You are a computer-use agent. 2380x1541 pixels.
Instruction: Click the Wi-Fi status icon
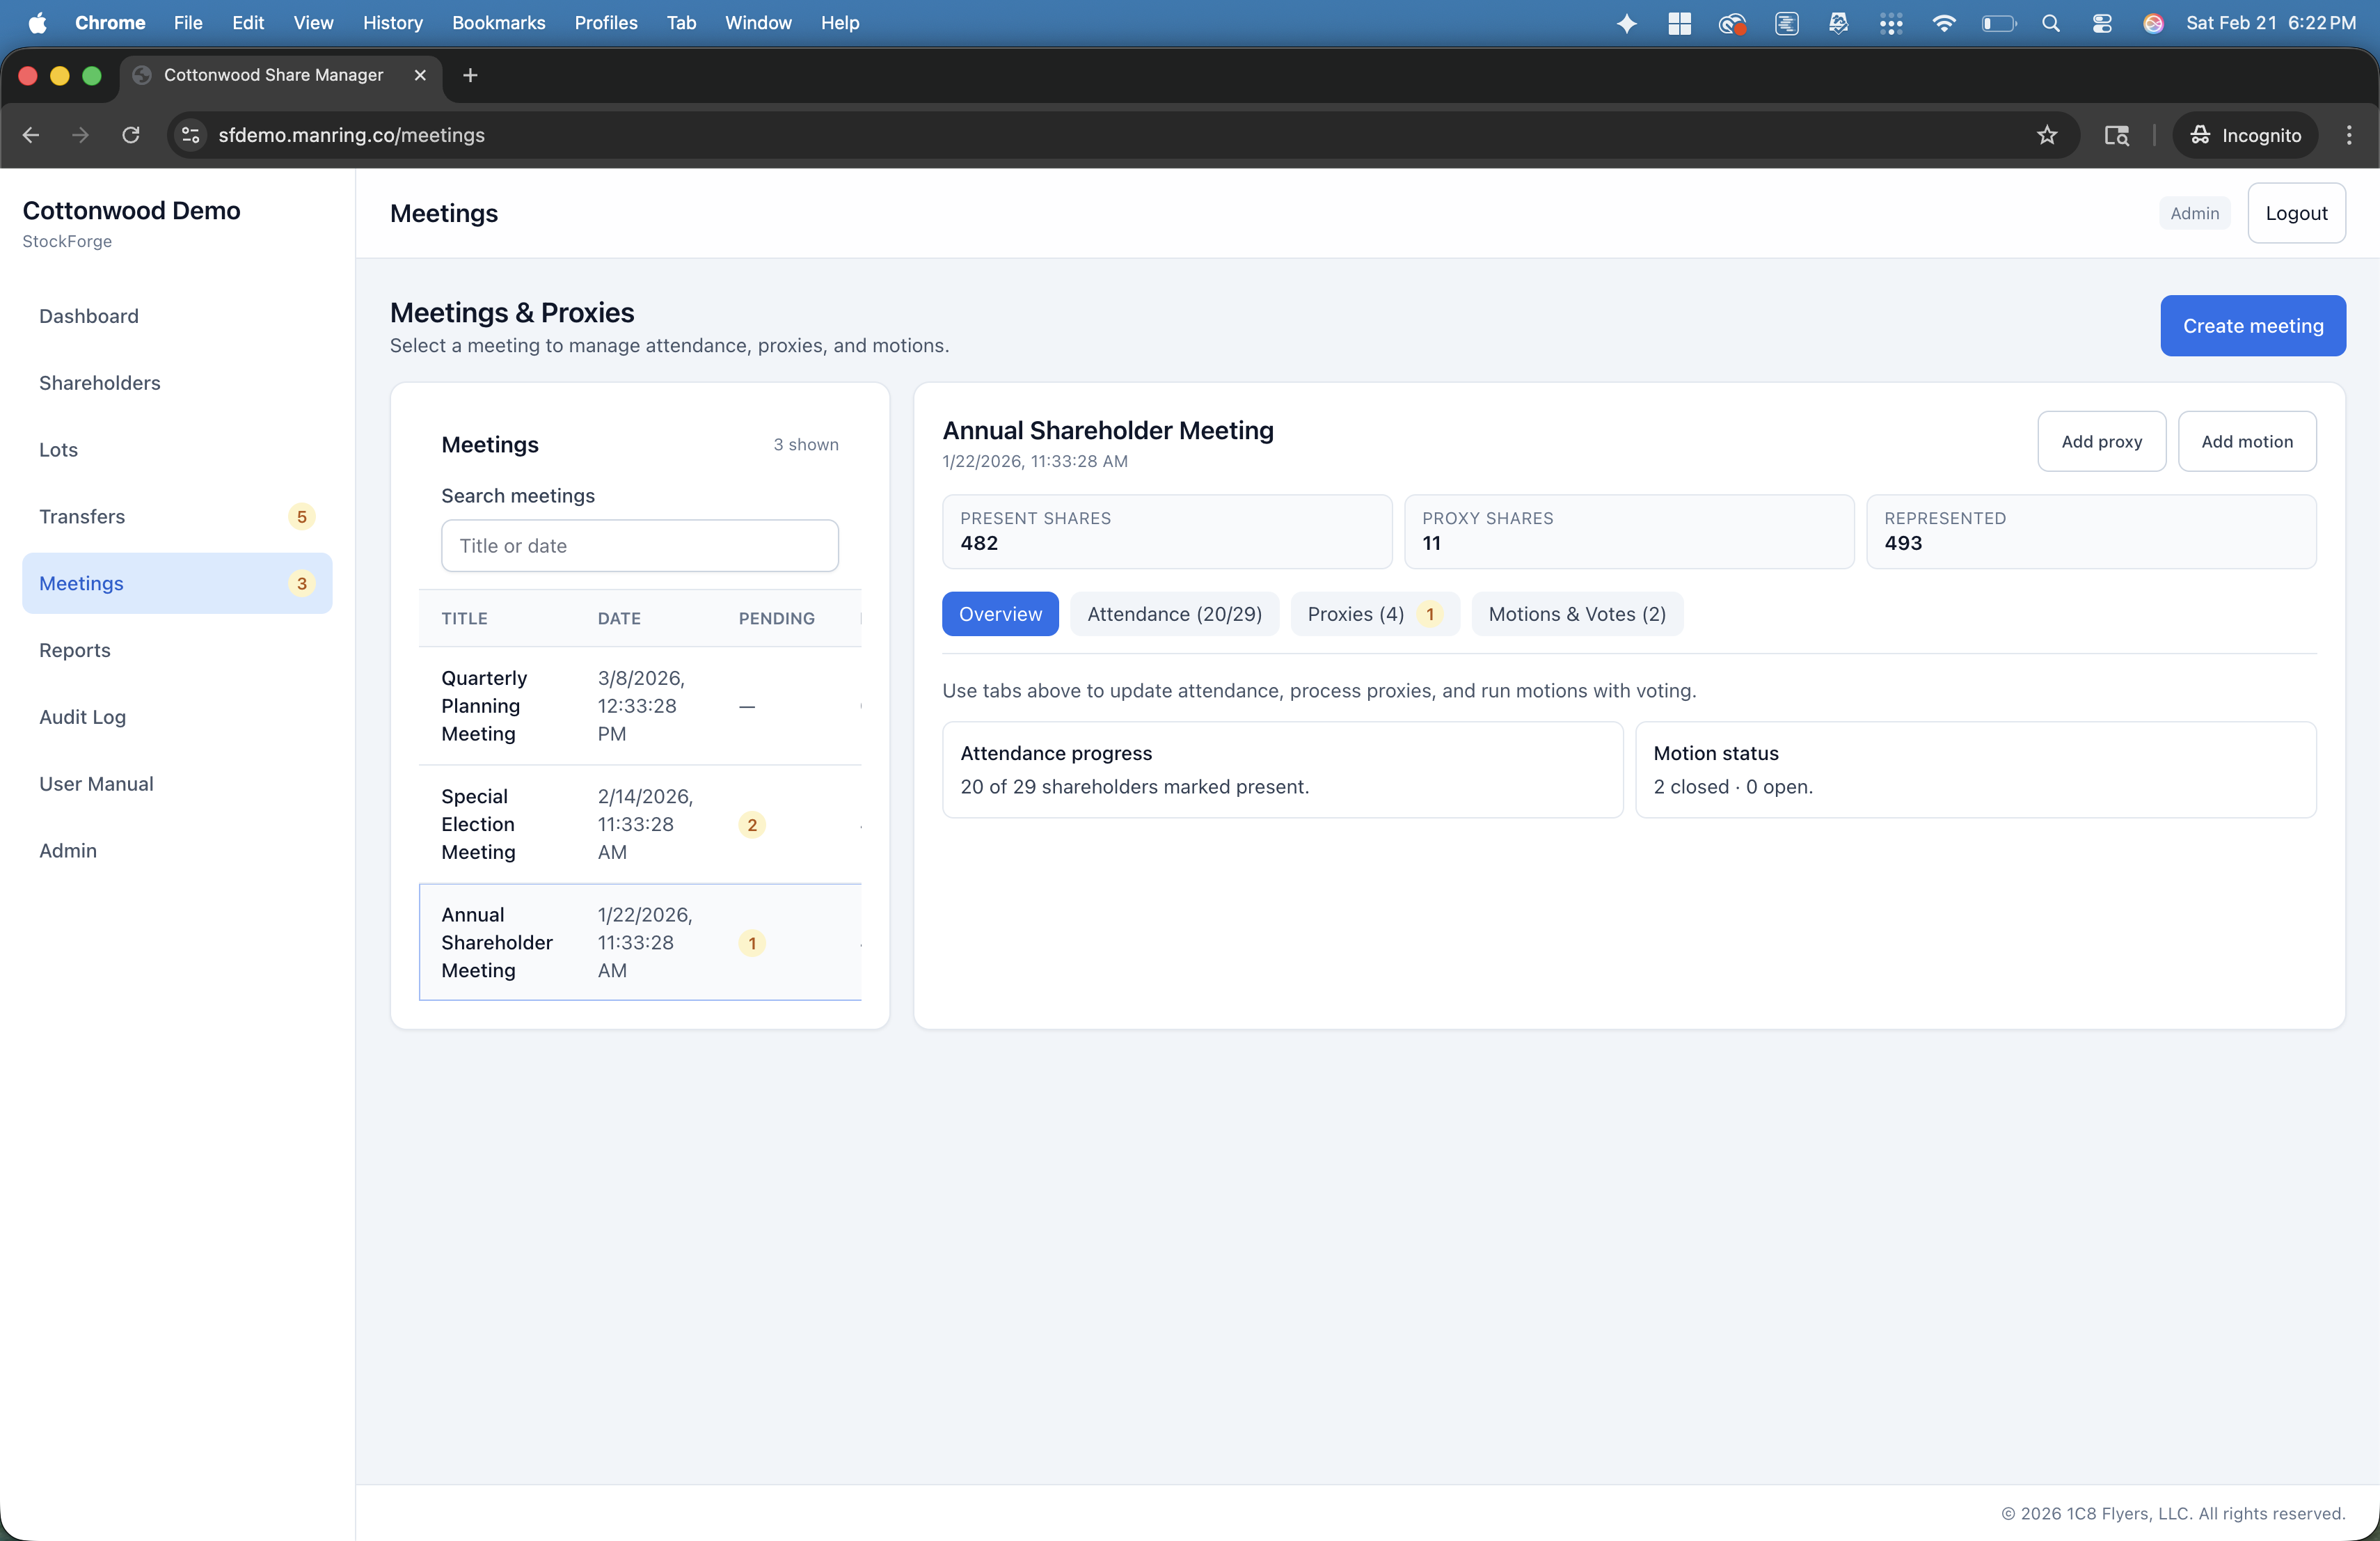click(x=1943, y=23)
